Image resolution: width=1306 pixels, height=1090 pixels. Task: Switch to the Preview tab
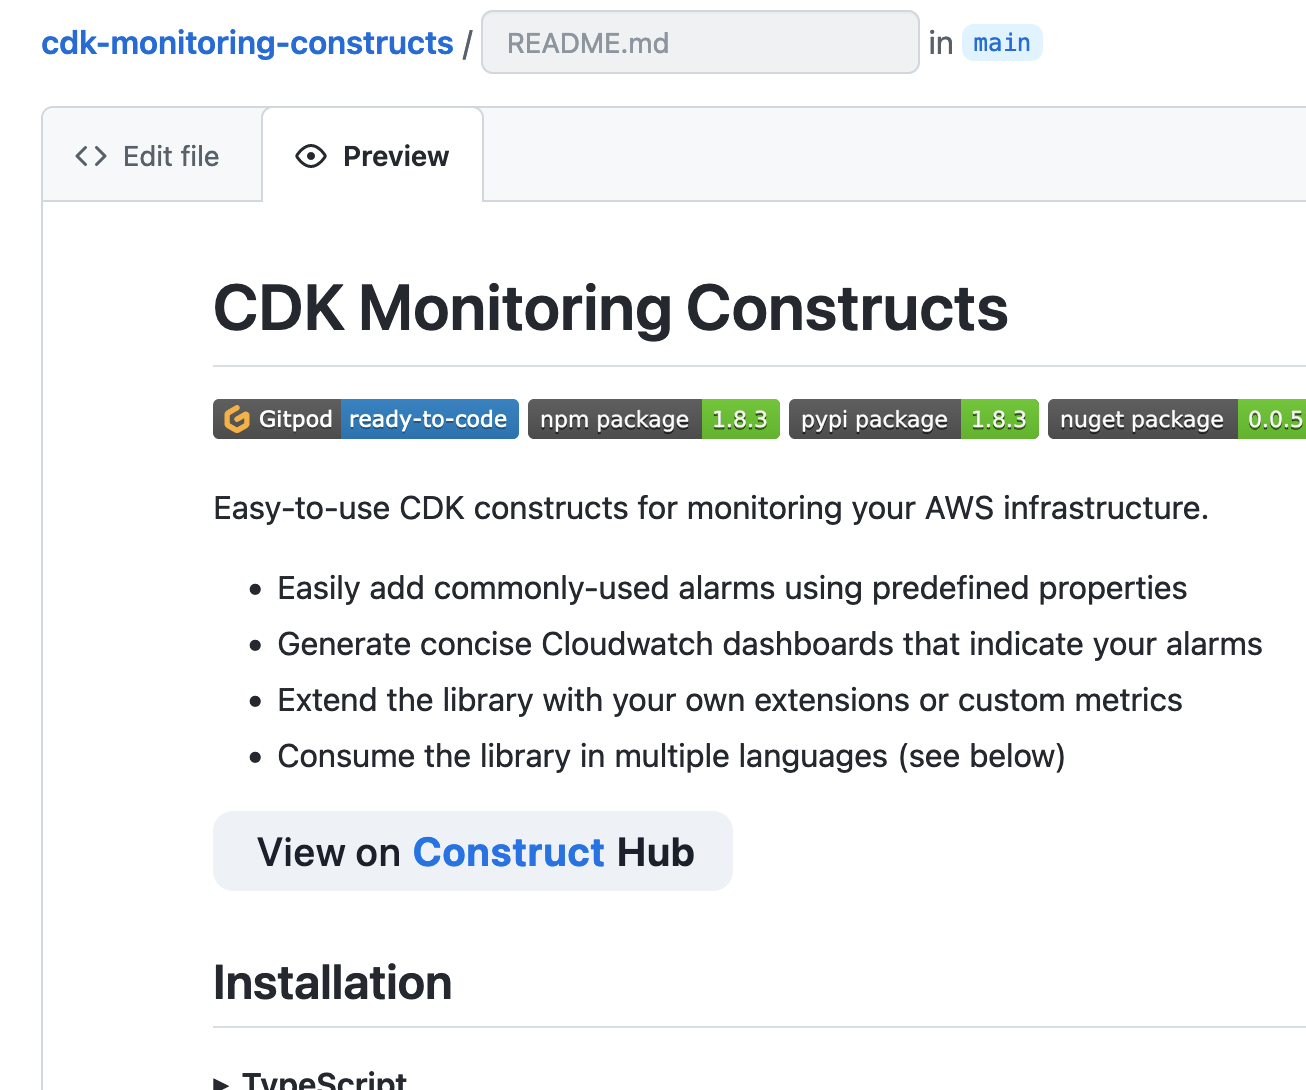(x=372, y=156)
